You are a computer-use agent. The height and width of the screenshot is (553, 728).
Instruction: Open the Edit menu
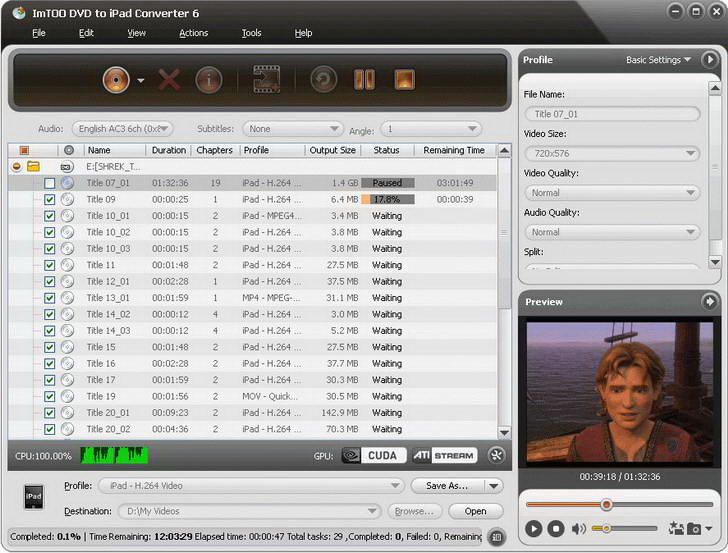pos(86,33)
